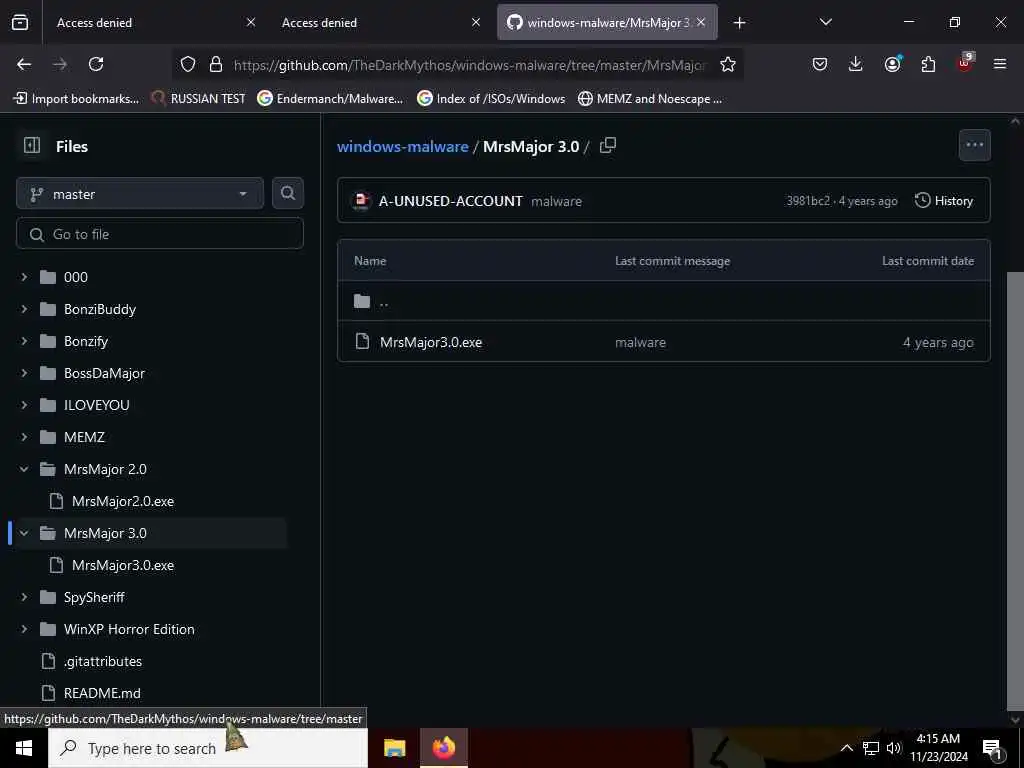Bookmark this page with the star
Image resolution: width=1024 pixels, height=768 pixels.
pos(728,64)
